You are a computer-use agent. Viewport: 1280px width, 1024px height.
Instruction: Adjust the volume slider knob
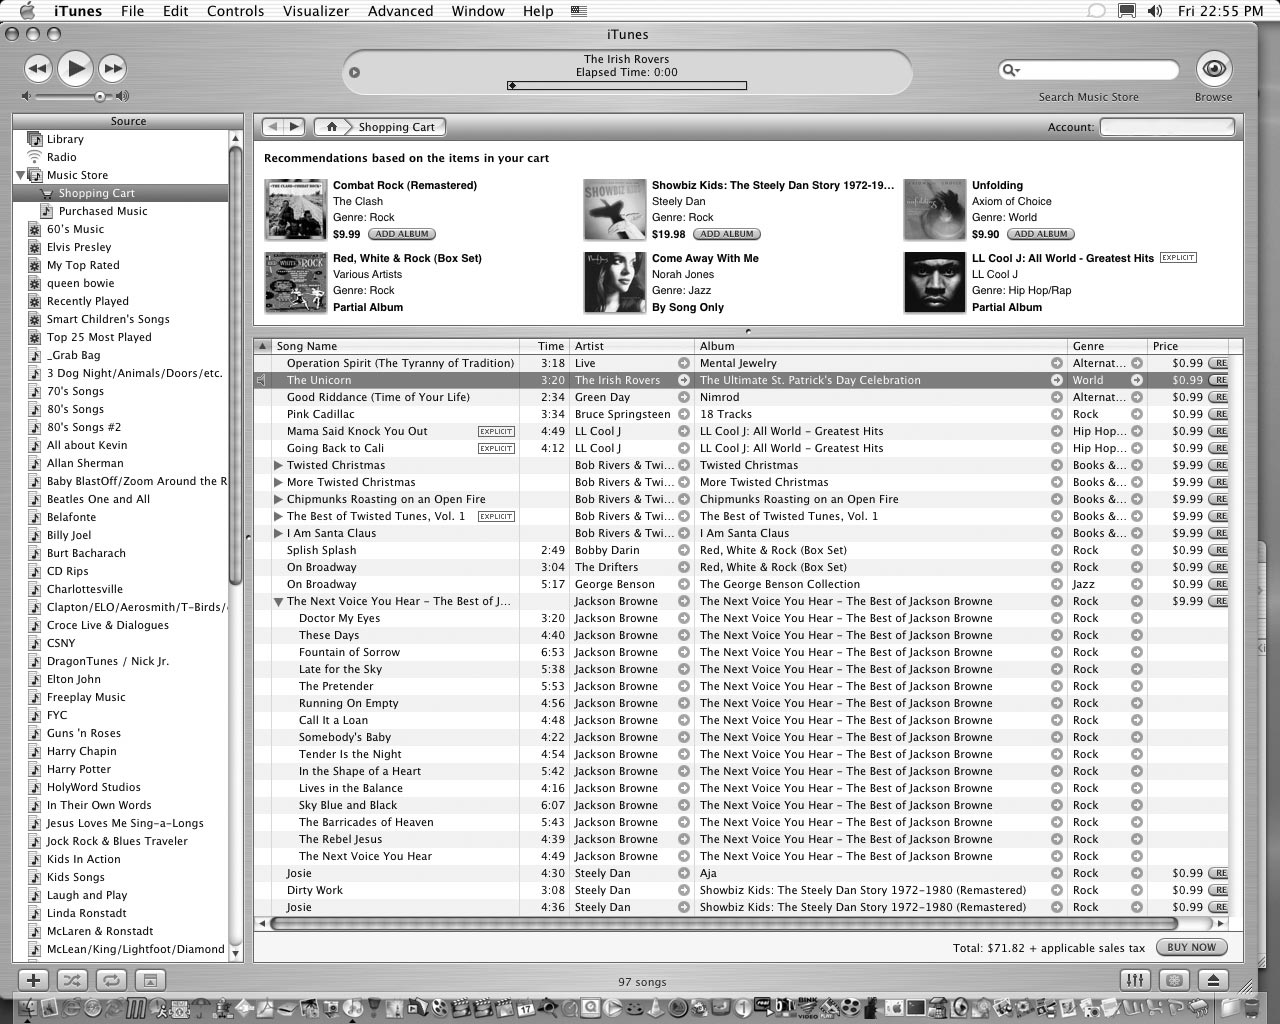coord(100,97)
